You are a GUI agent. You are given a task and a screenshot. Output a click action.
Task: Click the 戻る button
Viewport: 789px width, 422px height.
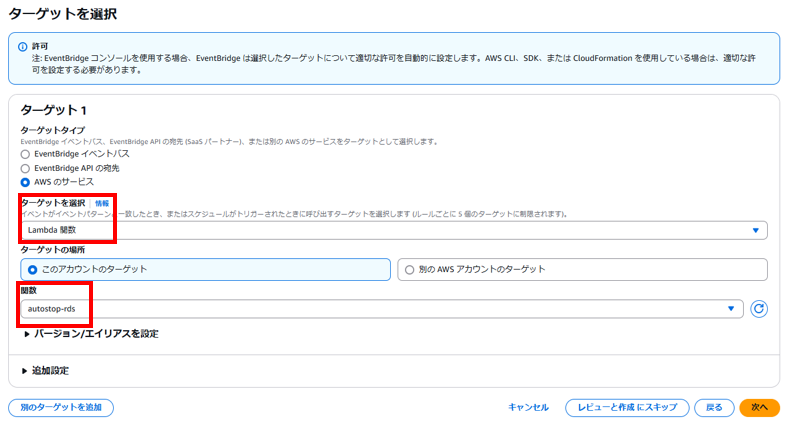714,407
